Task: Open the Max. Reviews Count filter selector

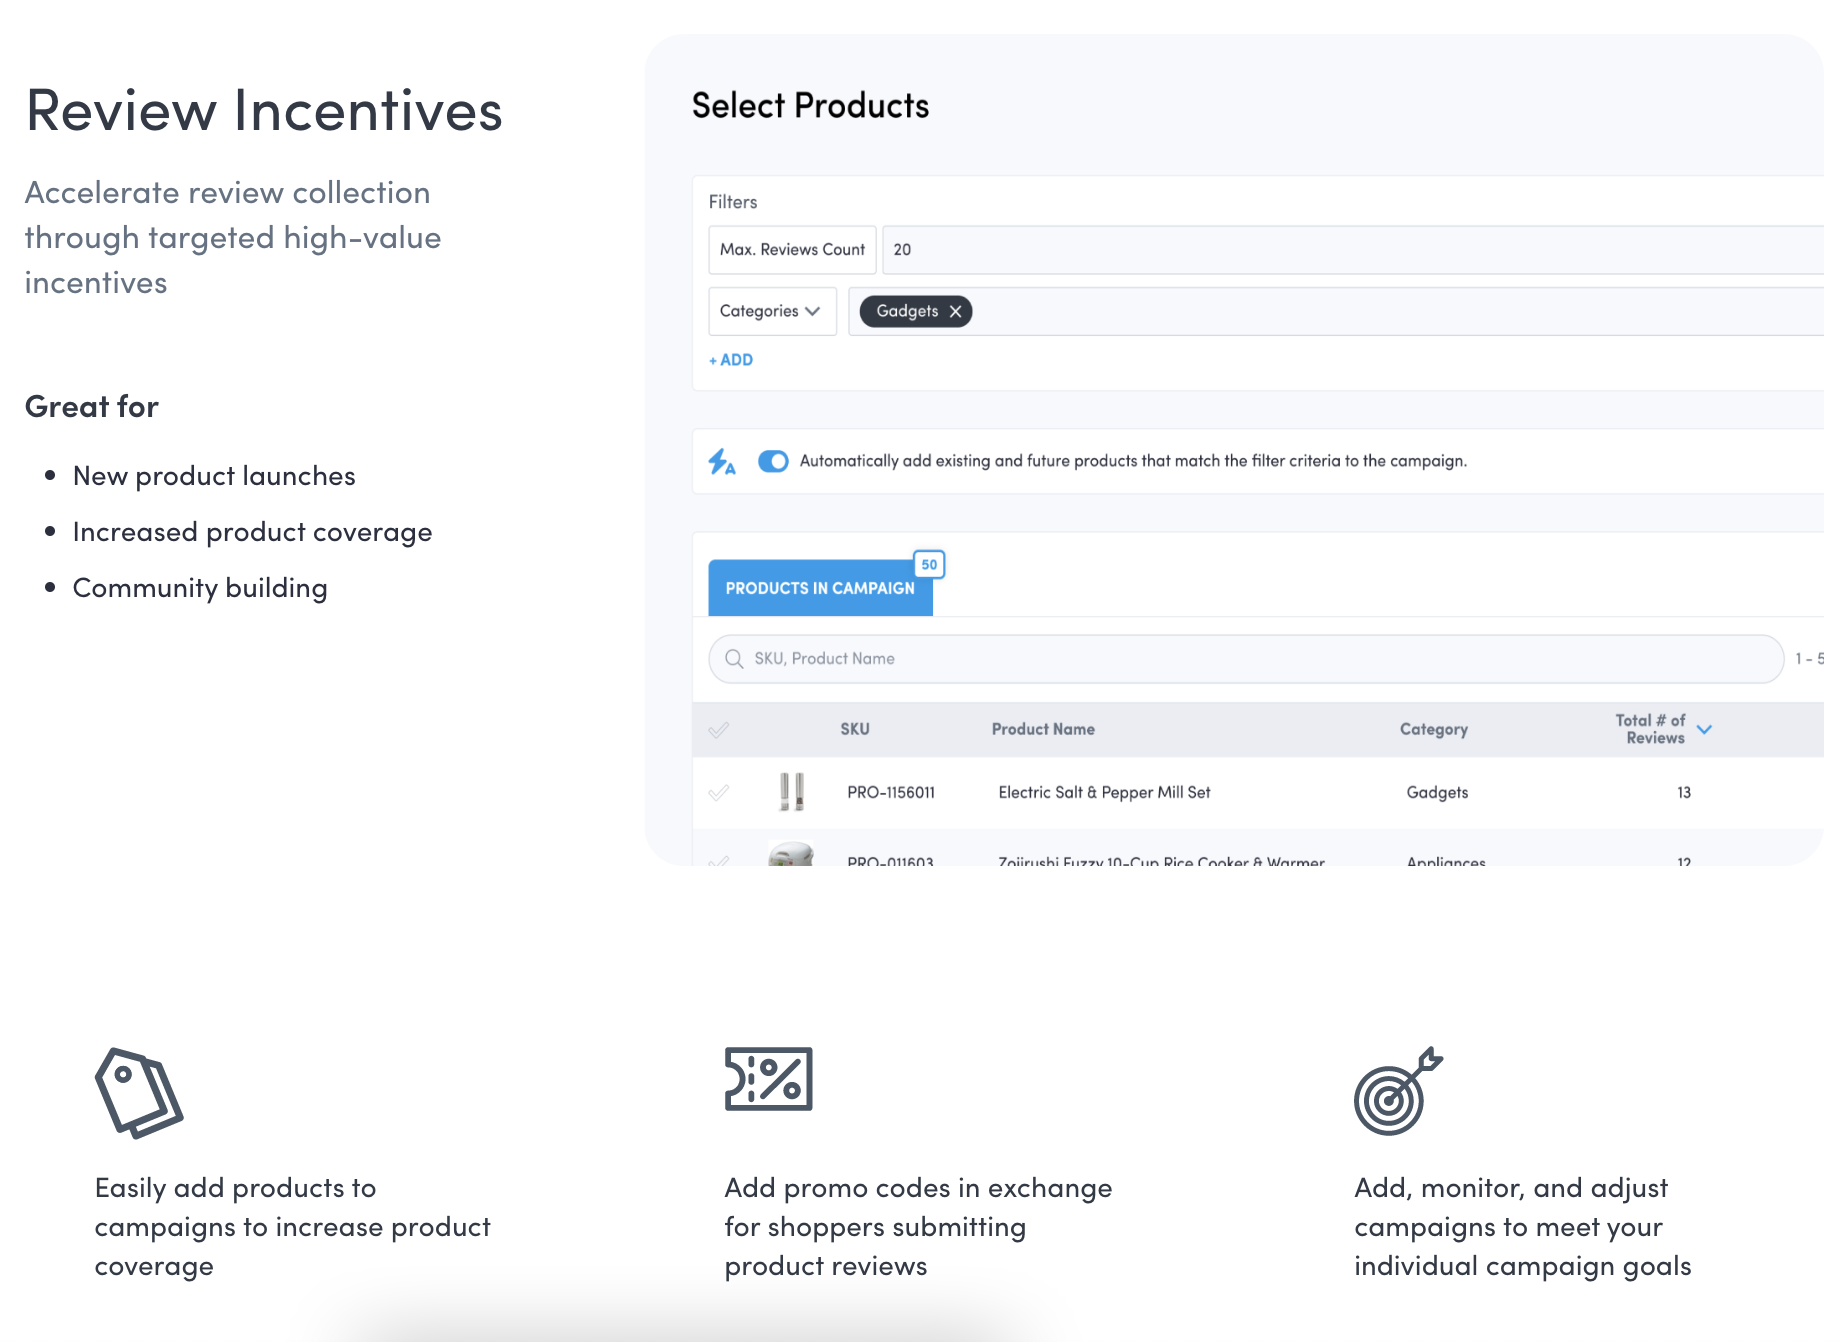Action: pos(792,250)
